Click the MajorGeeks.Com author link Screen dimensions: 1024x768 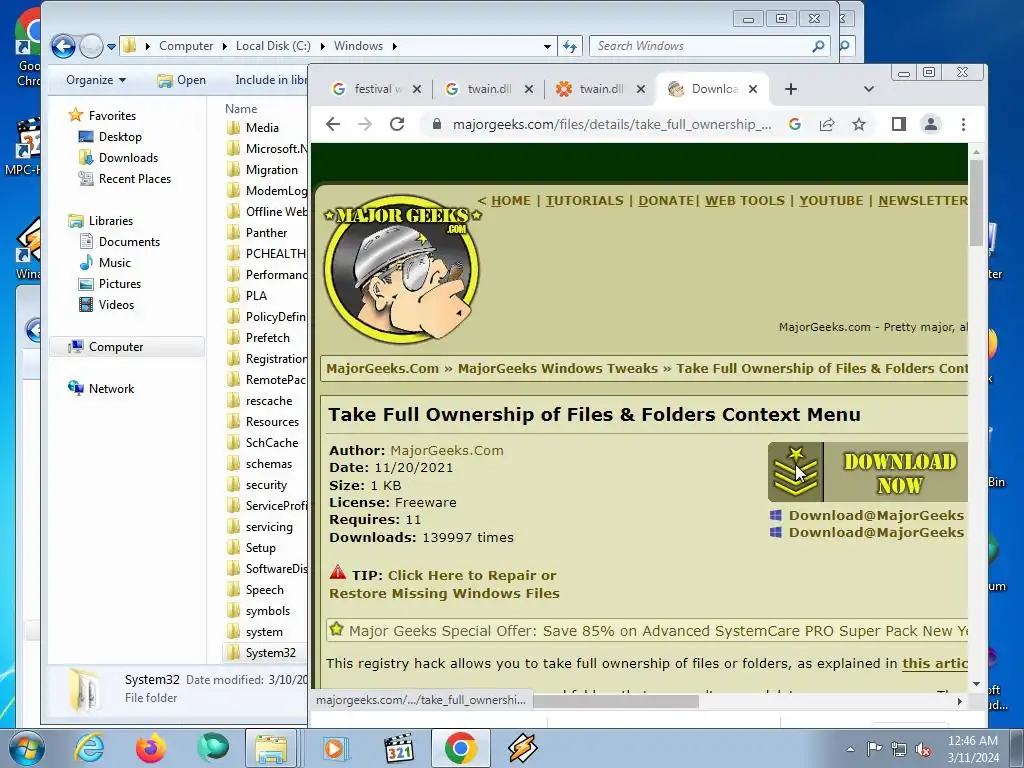click(x=447, y=451)
